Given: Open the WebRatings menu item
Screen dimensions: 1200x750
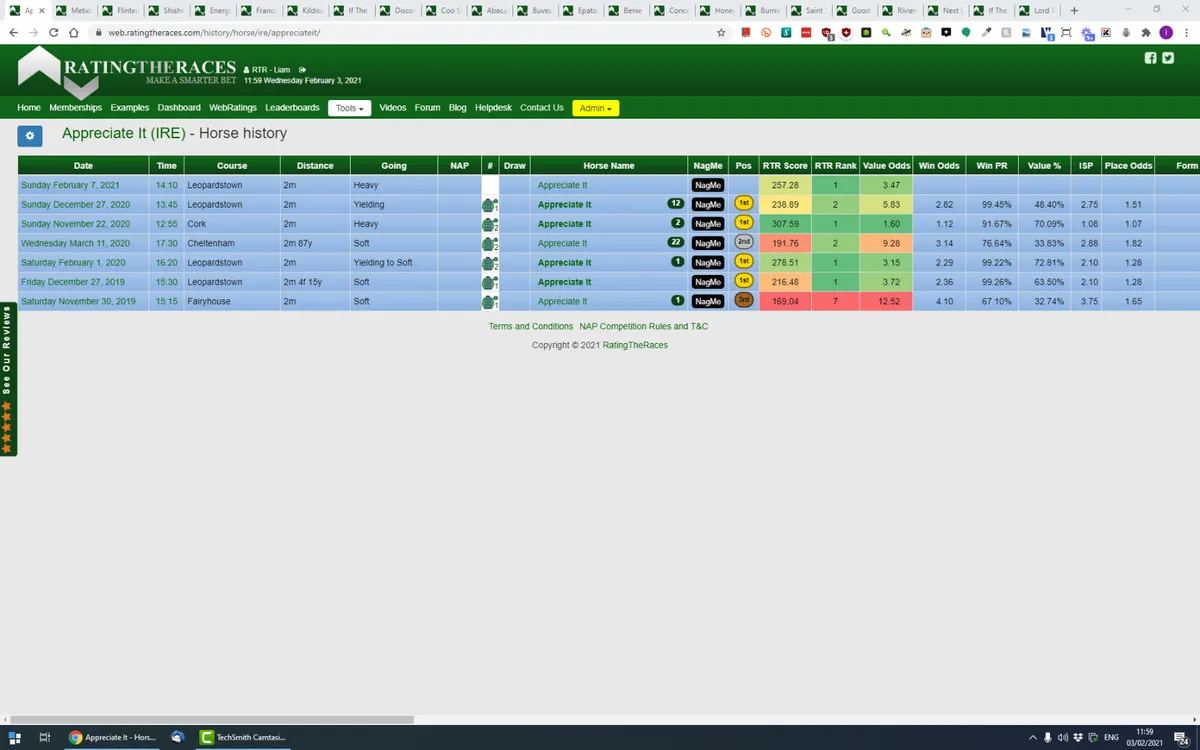Looking at the screenshot, I should [x=233, y=108].
